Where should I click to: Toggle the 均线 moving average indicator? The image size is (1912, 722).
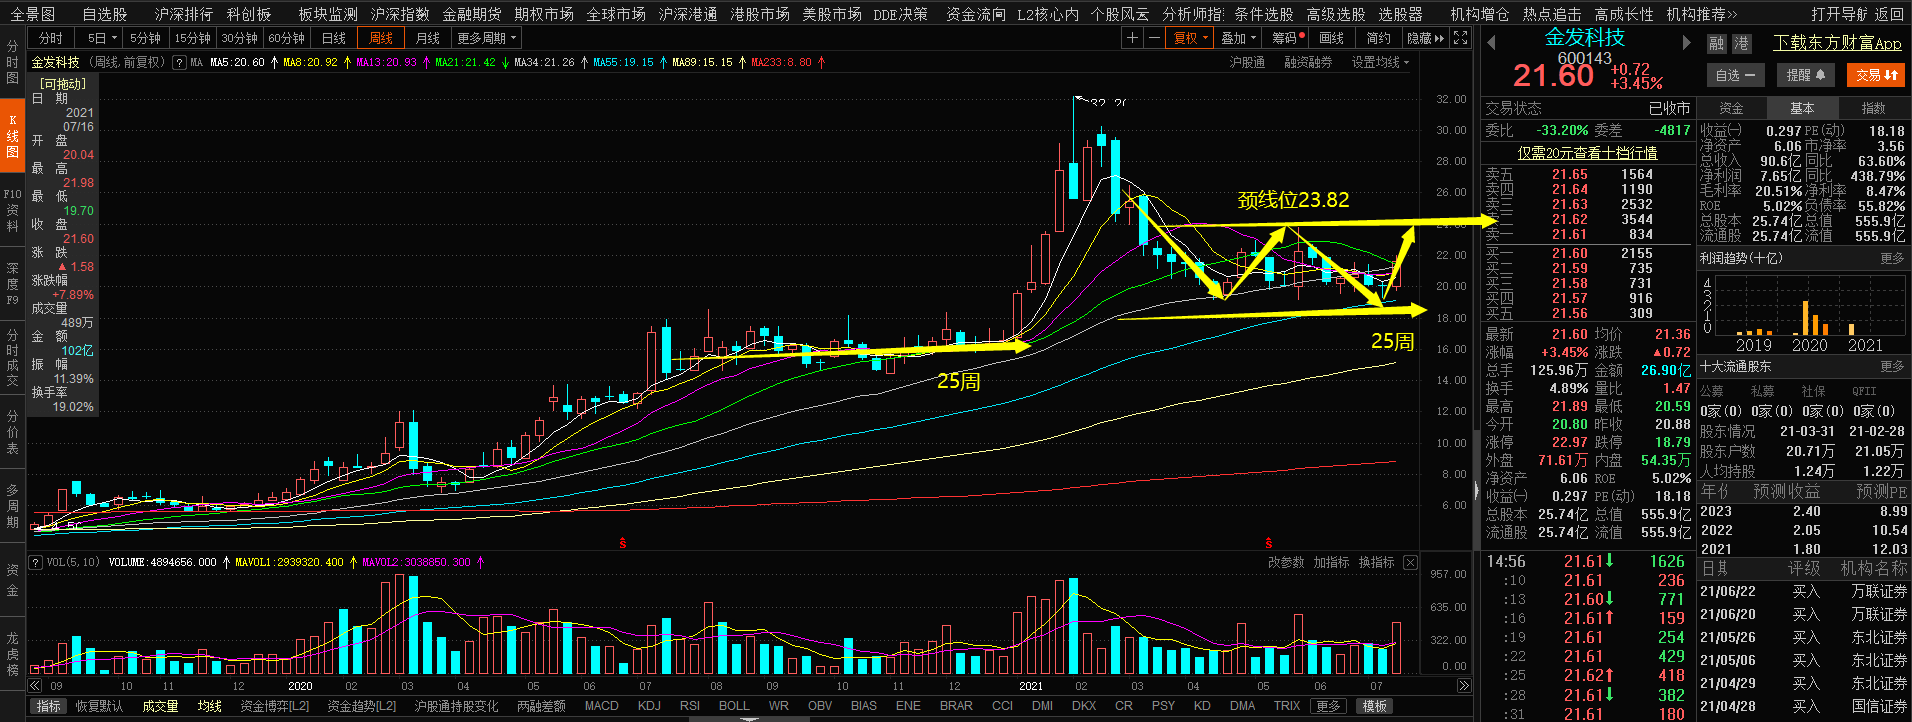pos(209,706)
